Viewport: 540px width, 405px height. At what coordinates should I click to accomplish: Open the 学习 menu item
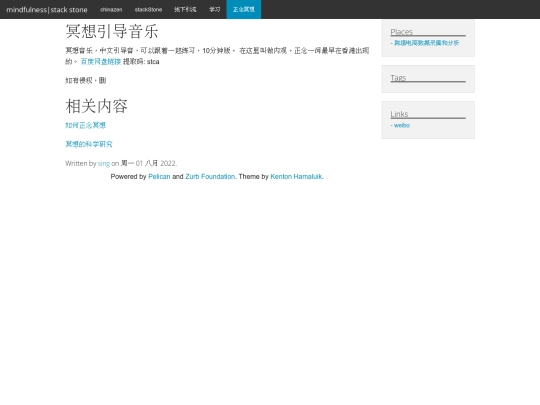pos(215,10)
